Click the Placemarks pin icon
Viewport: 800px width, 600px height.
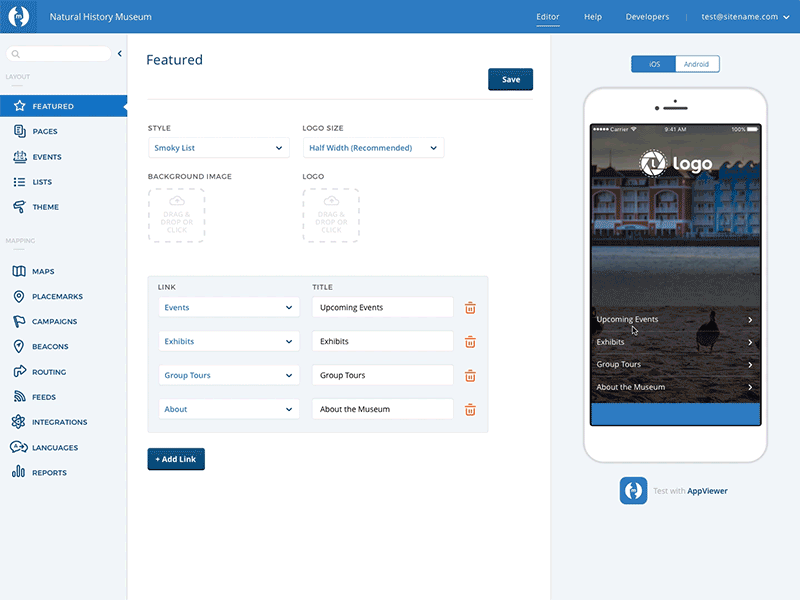pyautogui.click(x=19, y=296)
